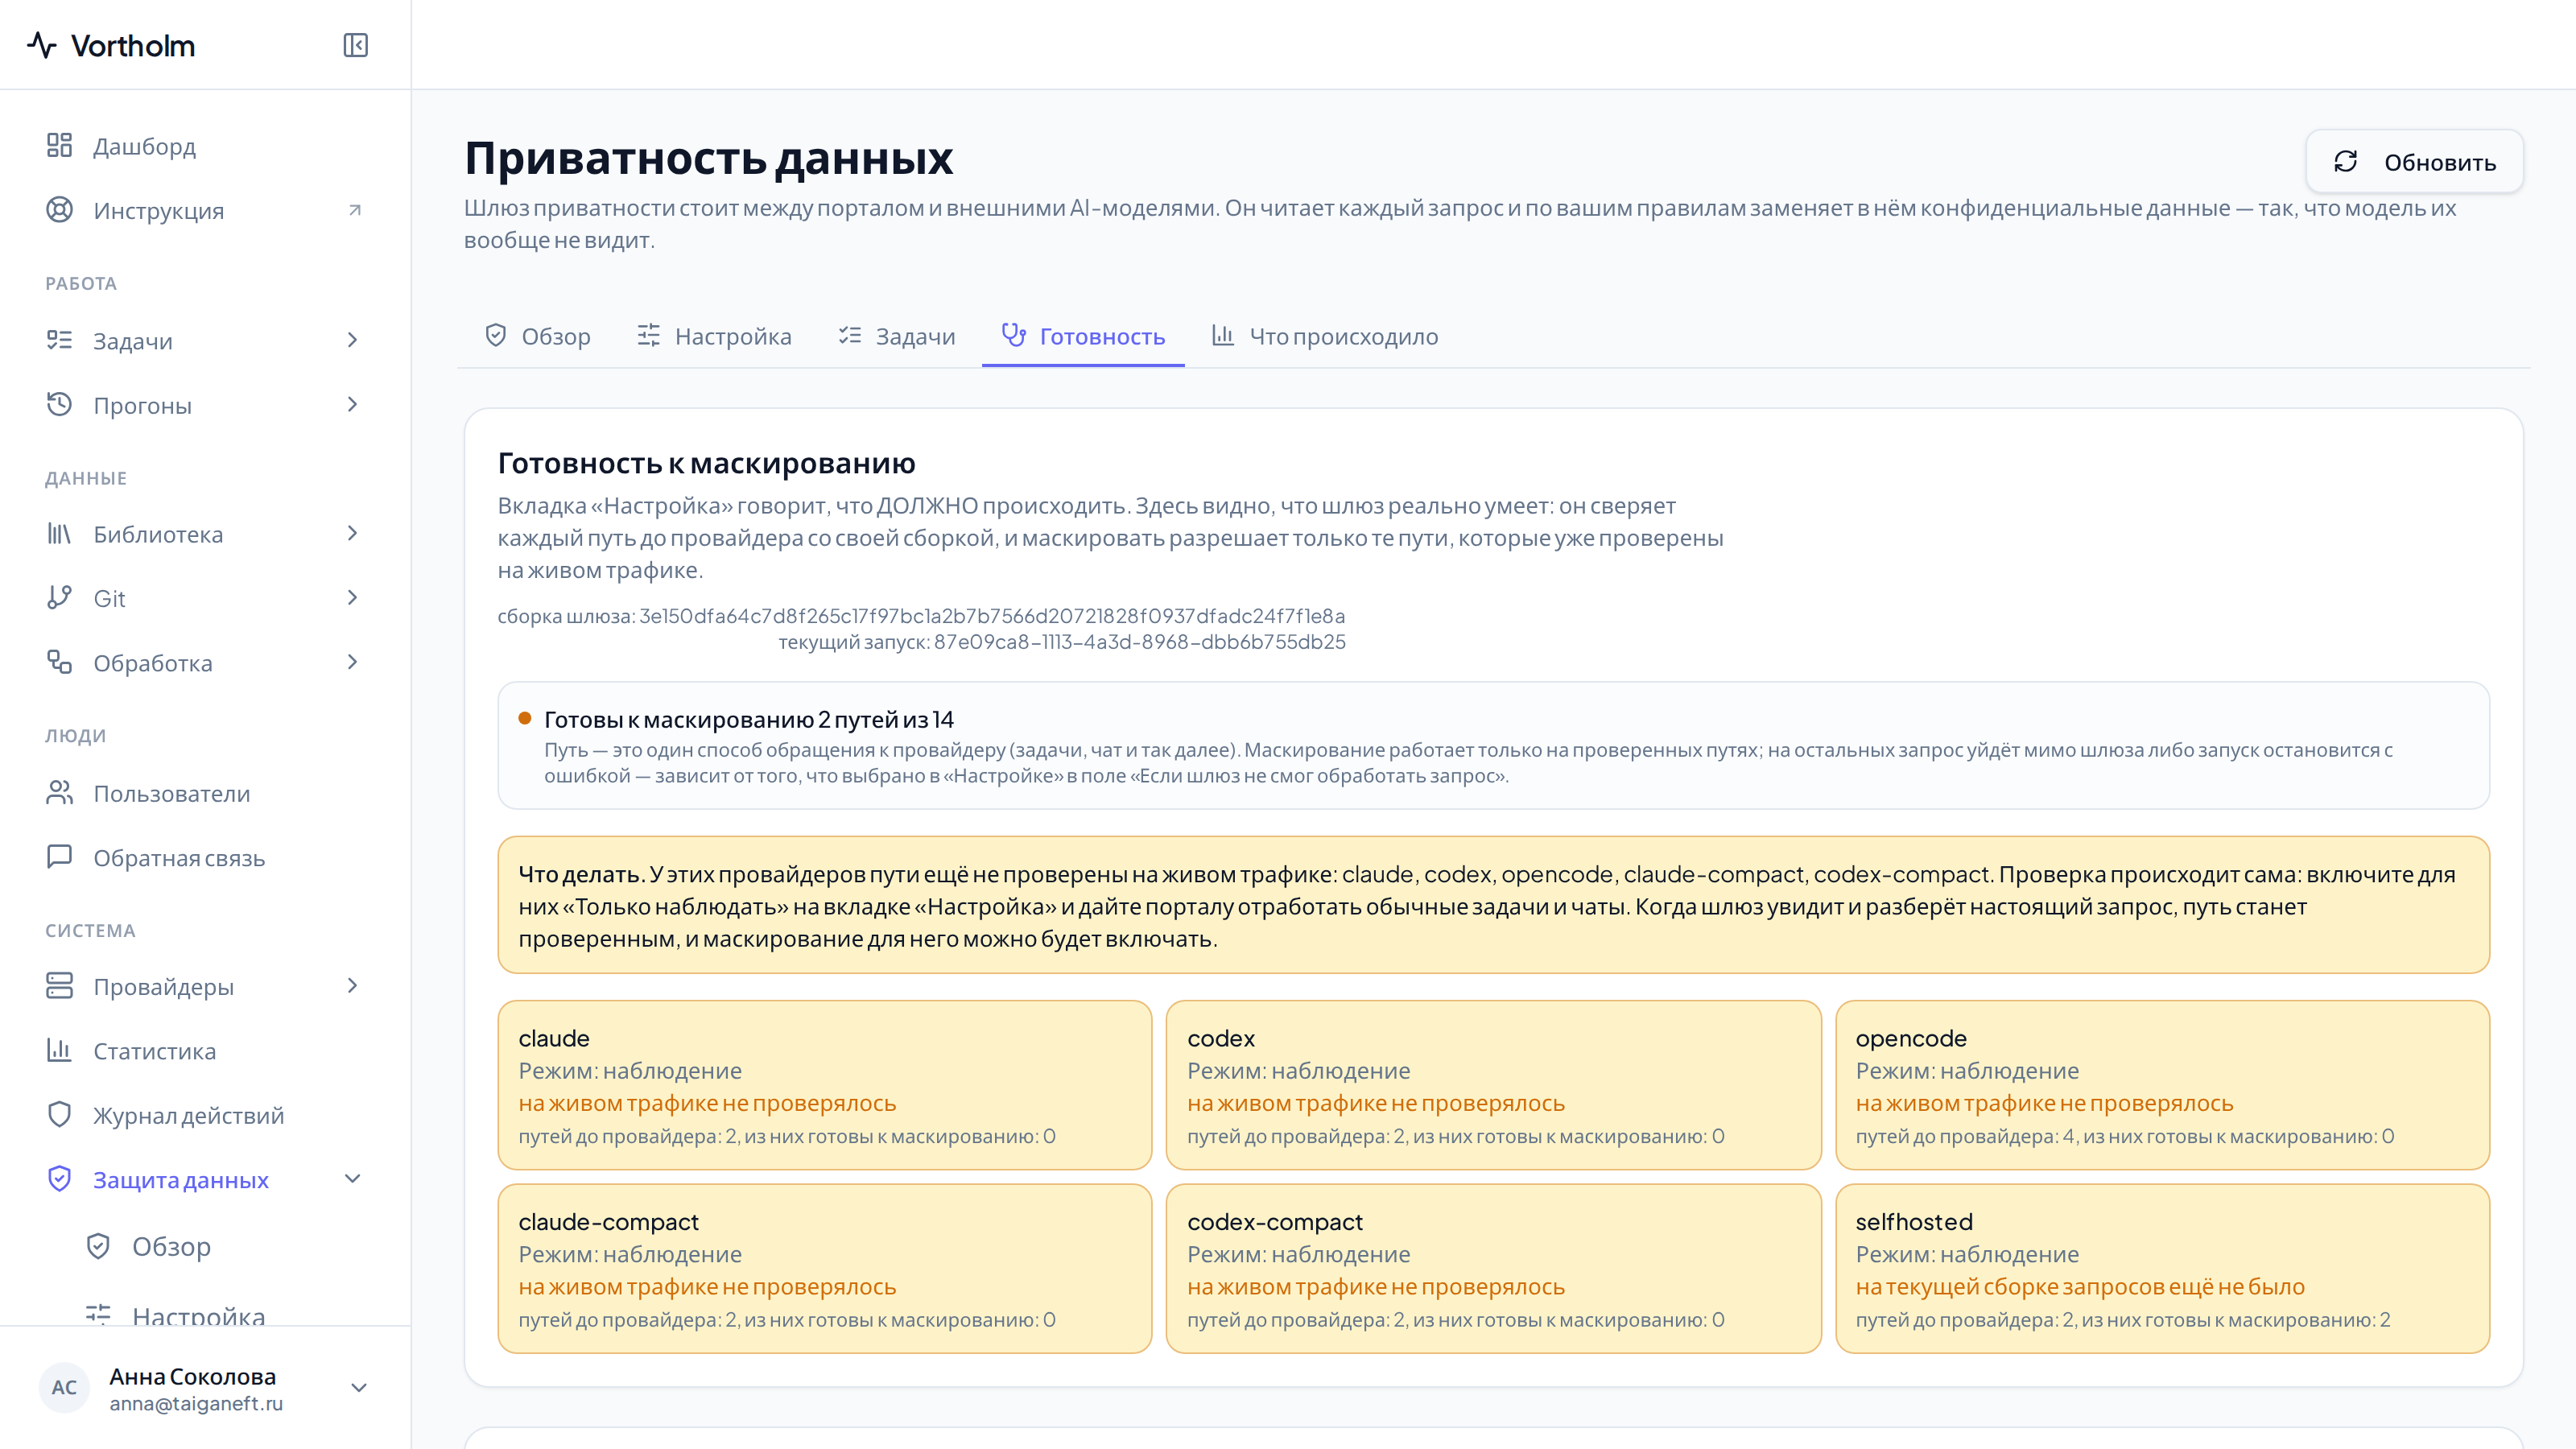
Task: Click the Журнал действий shield icon
Action: [x=59, y=1115]
